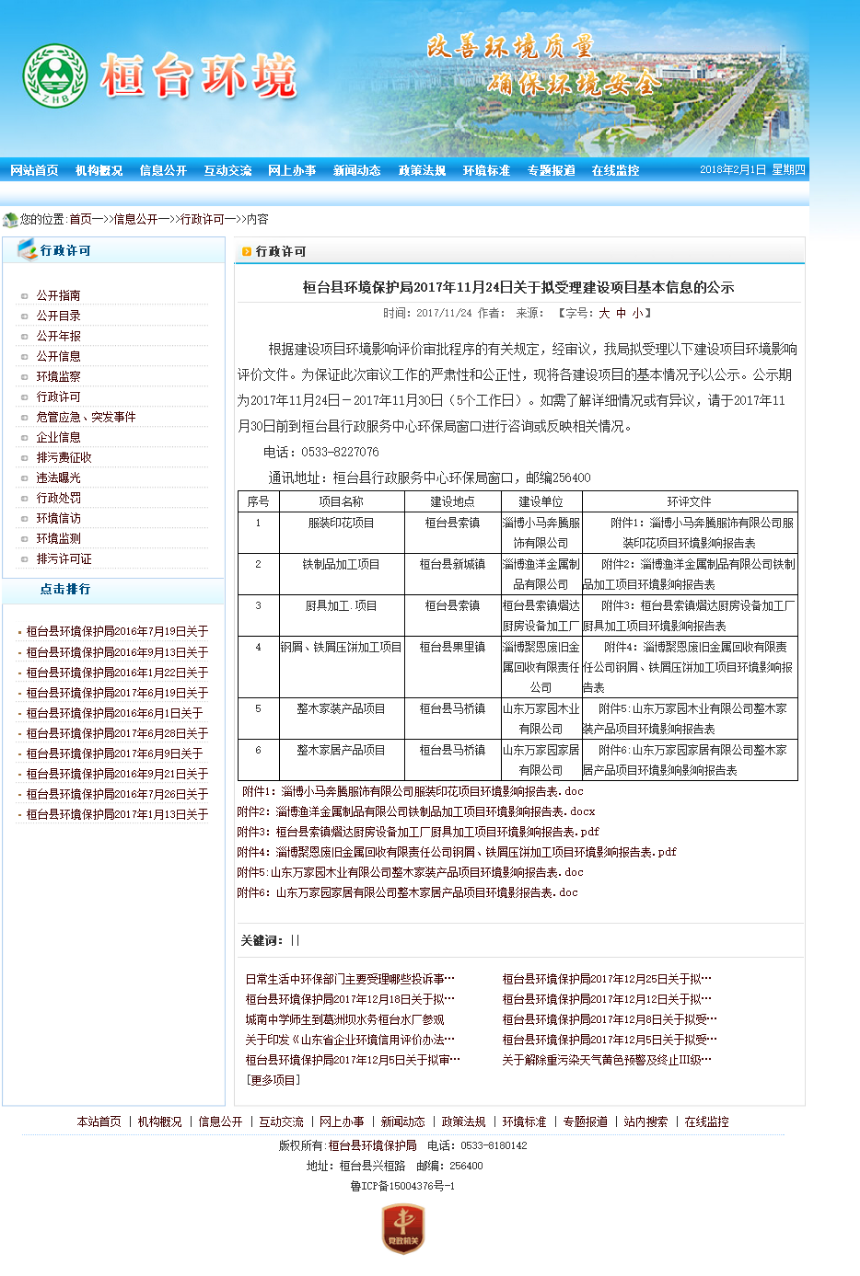This screenshot has width=860, height=1276.
Task: Select 危管应急、突发事件 in the sidebar
Action: click(86, 417)
